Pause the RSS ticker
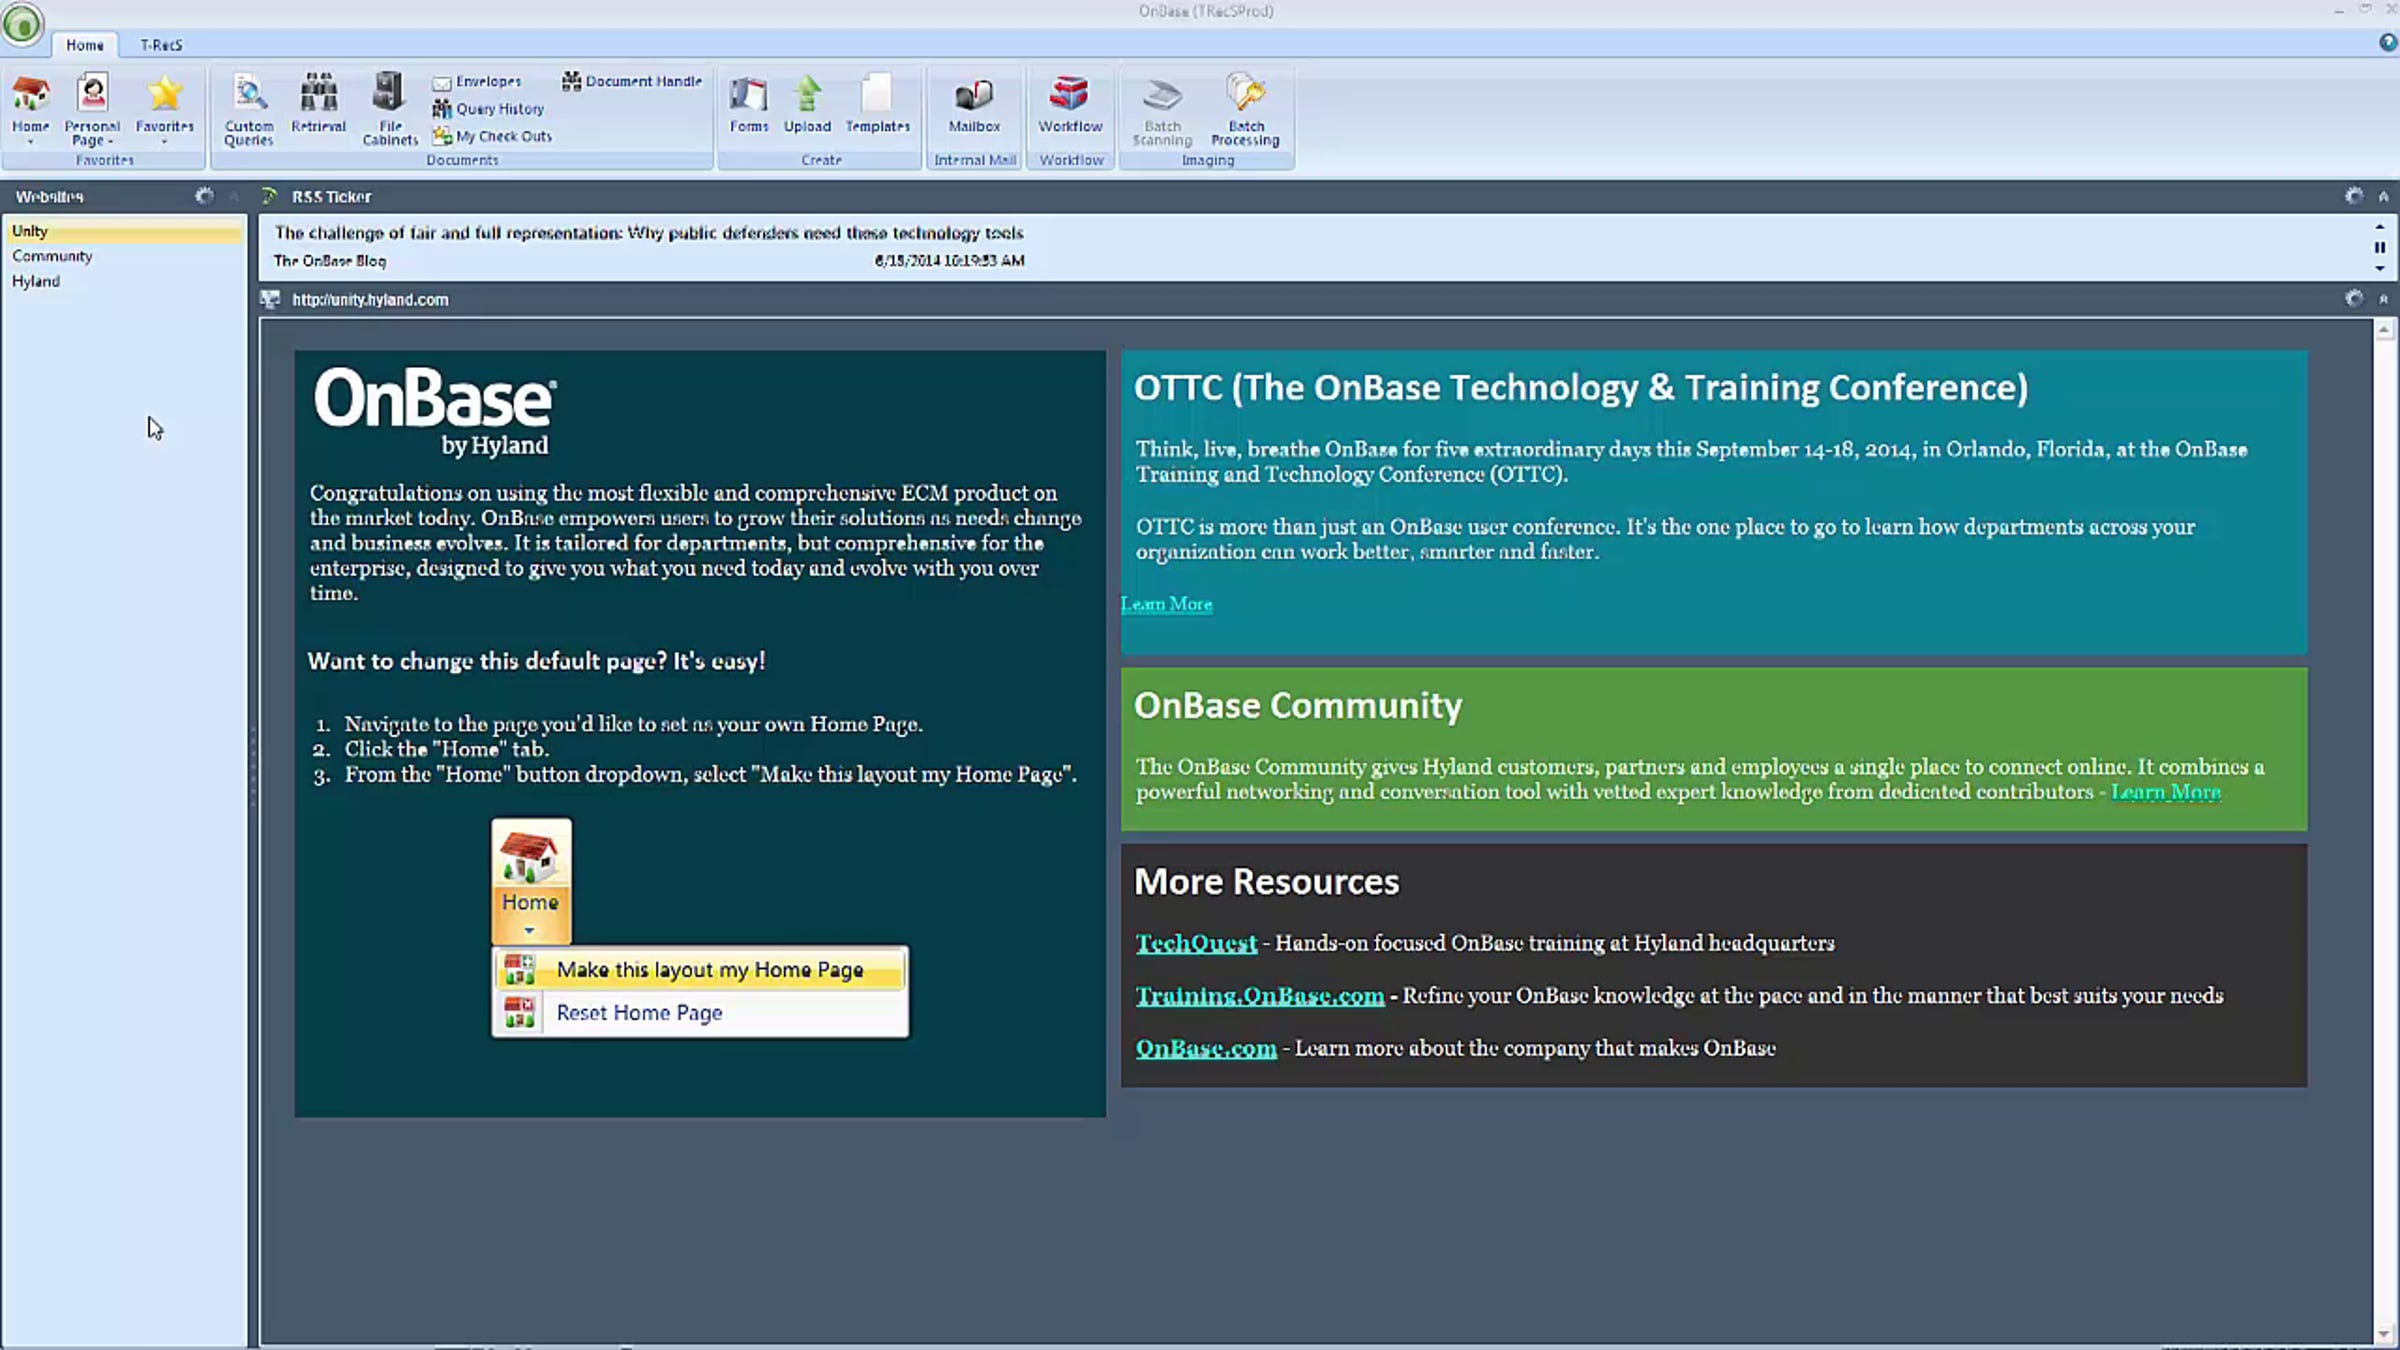This screenshot has width=2400, height=1350. 2380,247
